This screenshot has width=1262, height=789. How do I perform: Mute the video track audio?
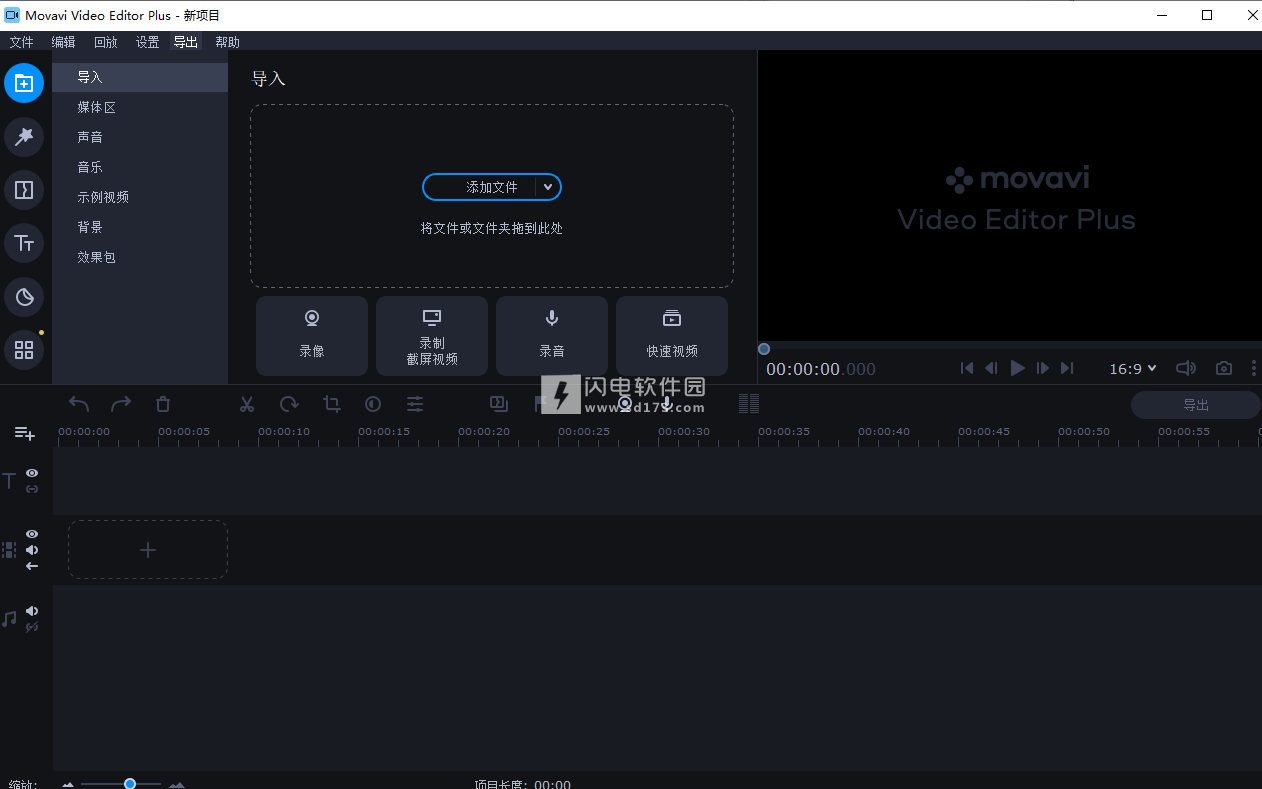[32, 550]
